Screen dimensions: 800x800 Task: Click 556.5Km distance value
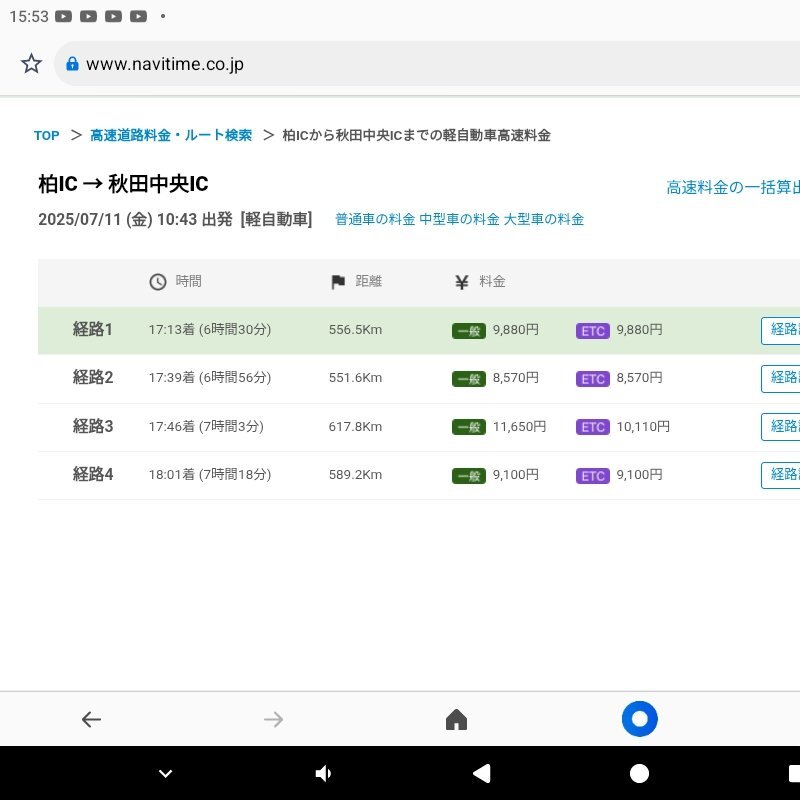pos(355,330)
